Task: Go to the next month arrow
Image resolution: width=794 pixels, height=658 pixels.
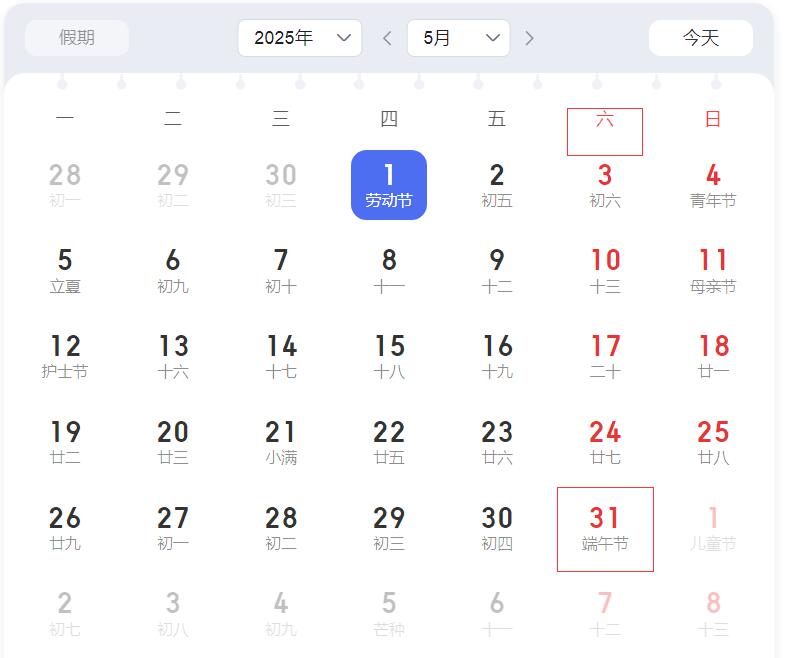Action: (529, 38)
